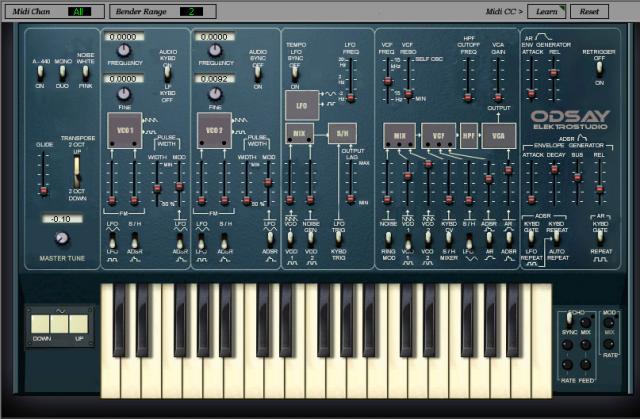Click the VCA amplifier module block

coord(498,133)
